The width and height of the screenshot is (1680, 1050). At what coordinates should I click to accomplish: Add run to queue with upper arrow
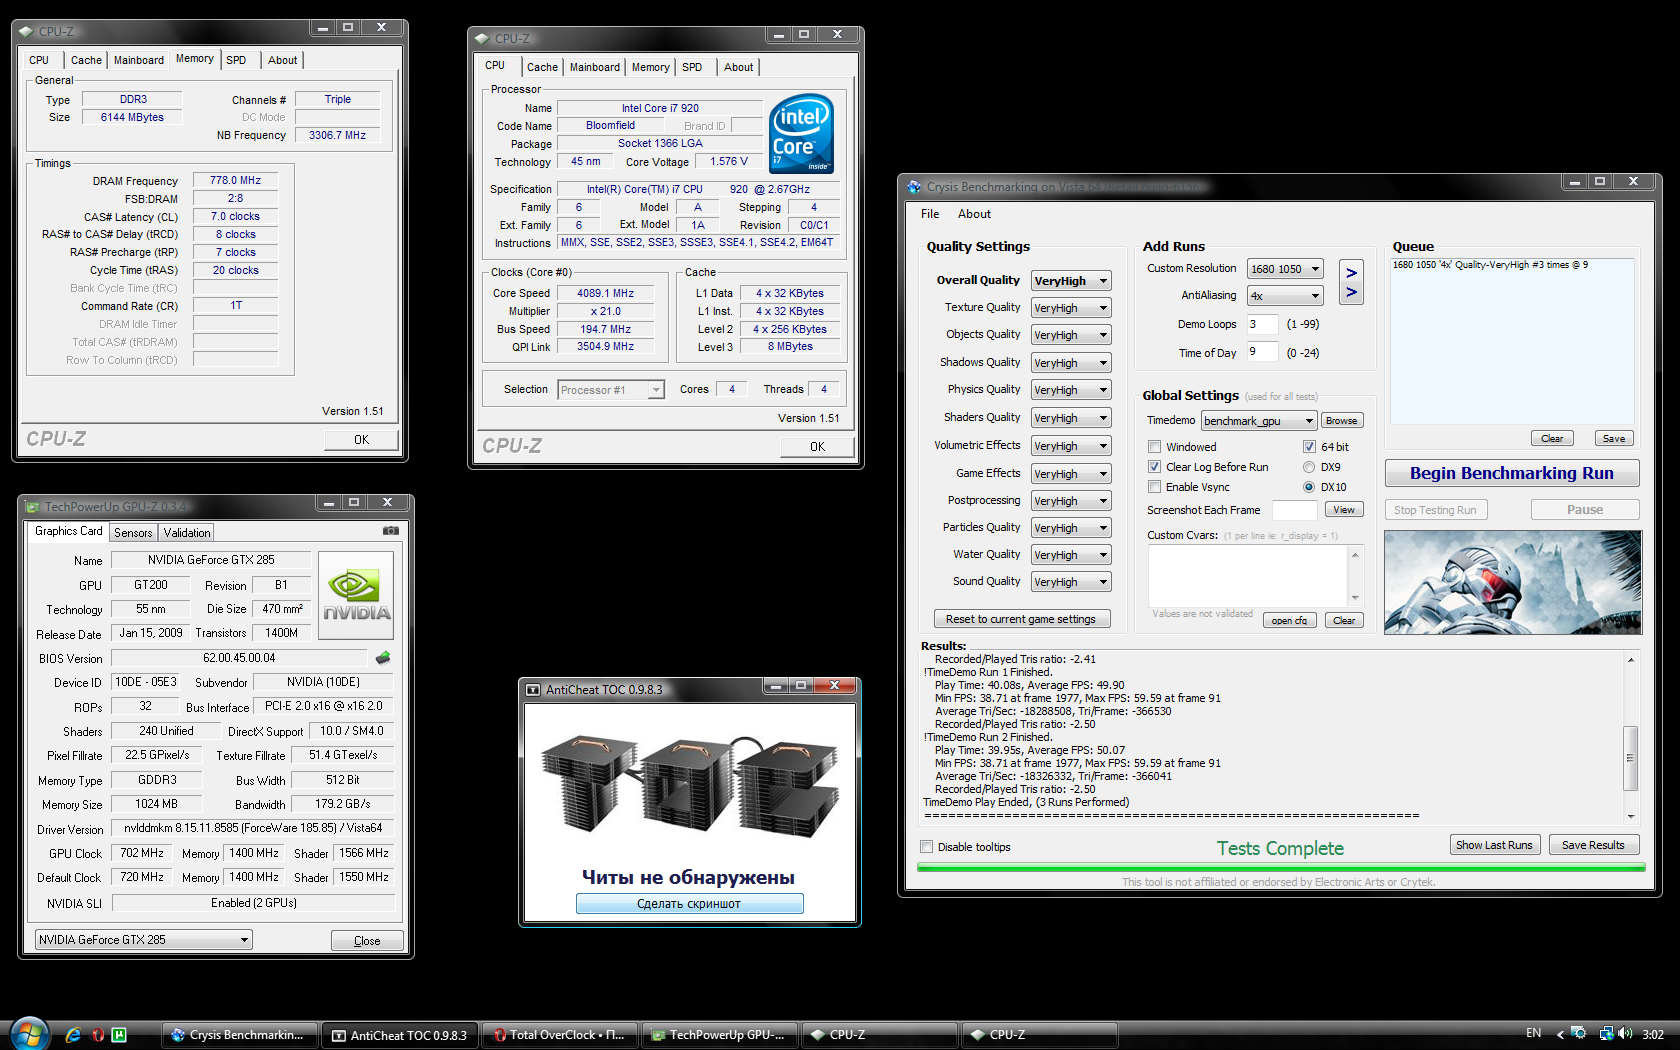pos(1351,272)
